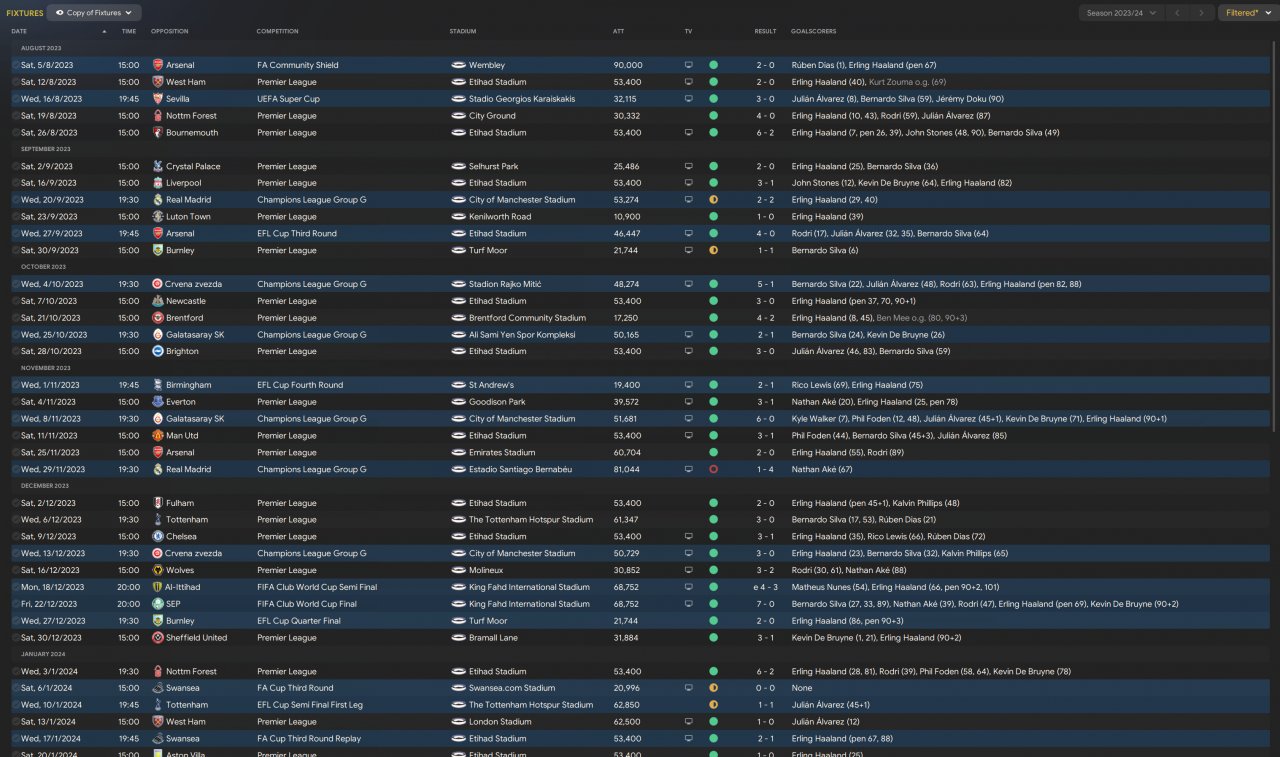This screenshot has height=757, width=1280.
Task: Click the stadium icon beside Wembley
Action: click(458, 66)
